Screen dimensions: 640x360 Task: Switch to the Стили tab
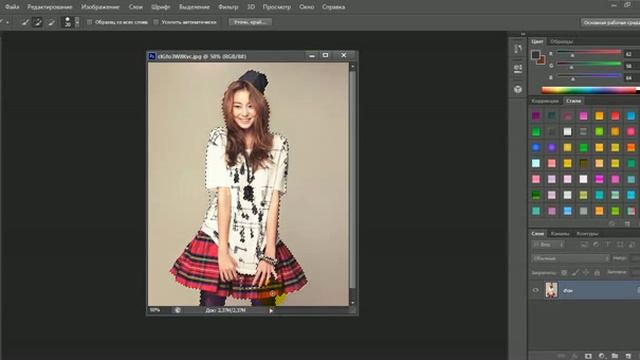click(573, 101)
